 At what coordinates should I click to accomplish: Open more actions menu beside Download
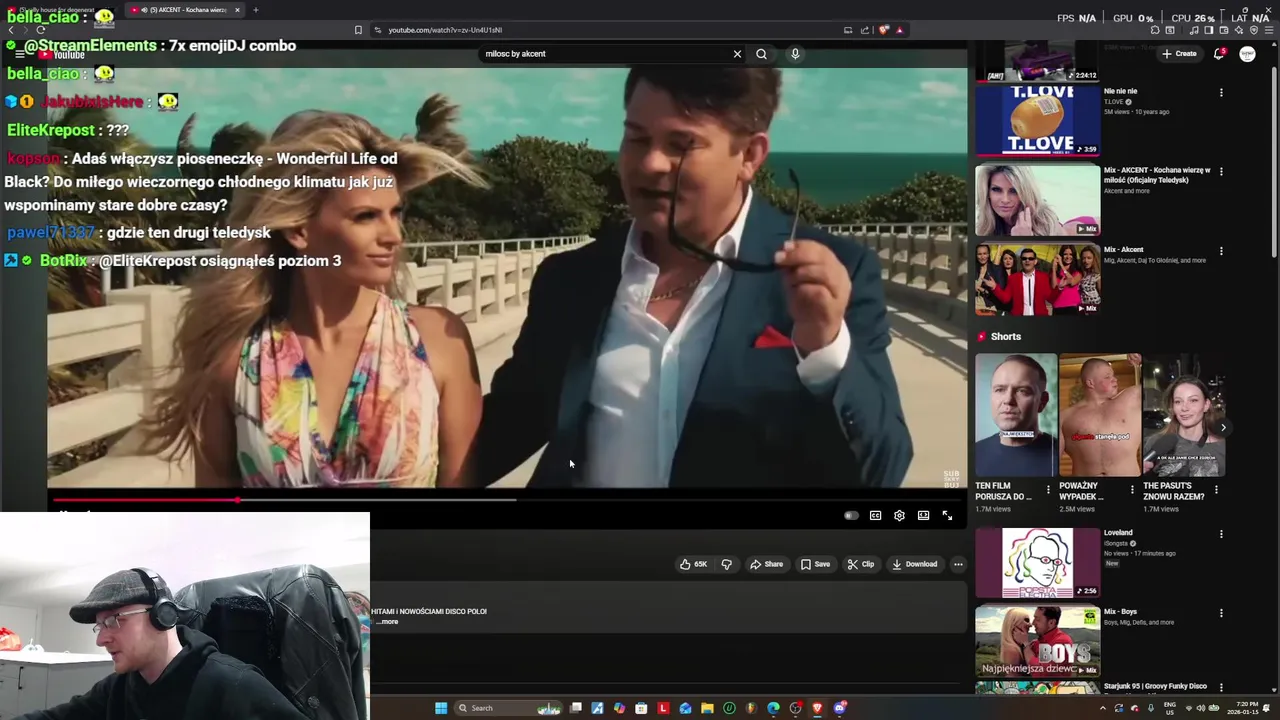(958, 564)
